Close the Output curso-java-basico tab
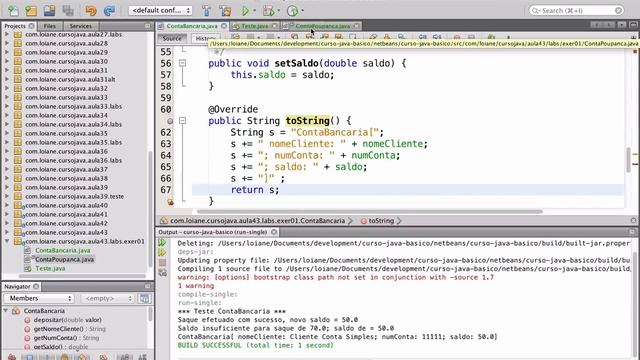The width and height of the screenshot is (640, 360). point(274,232)
